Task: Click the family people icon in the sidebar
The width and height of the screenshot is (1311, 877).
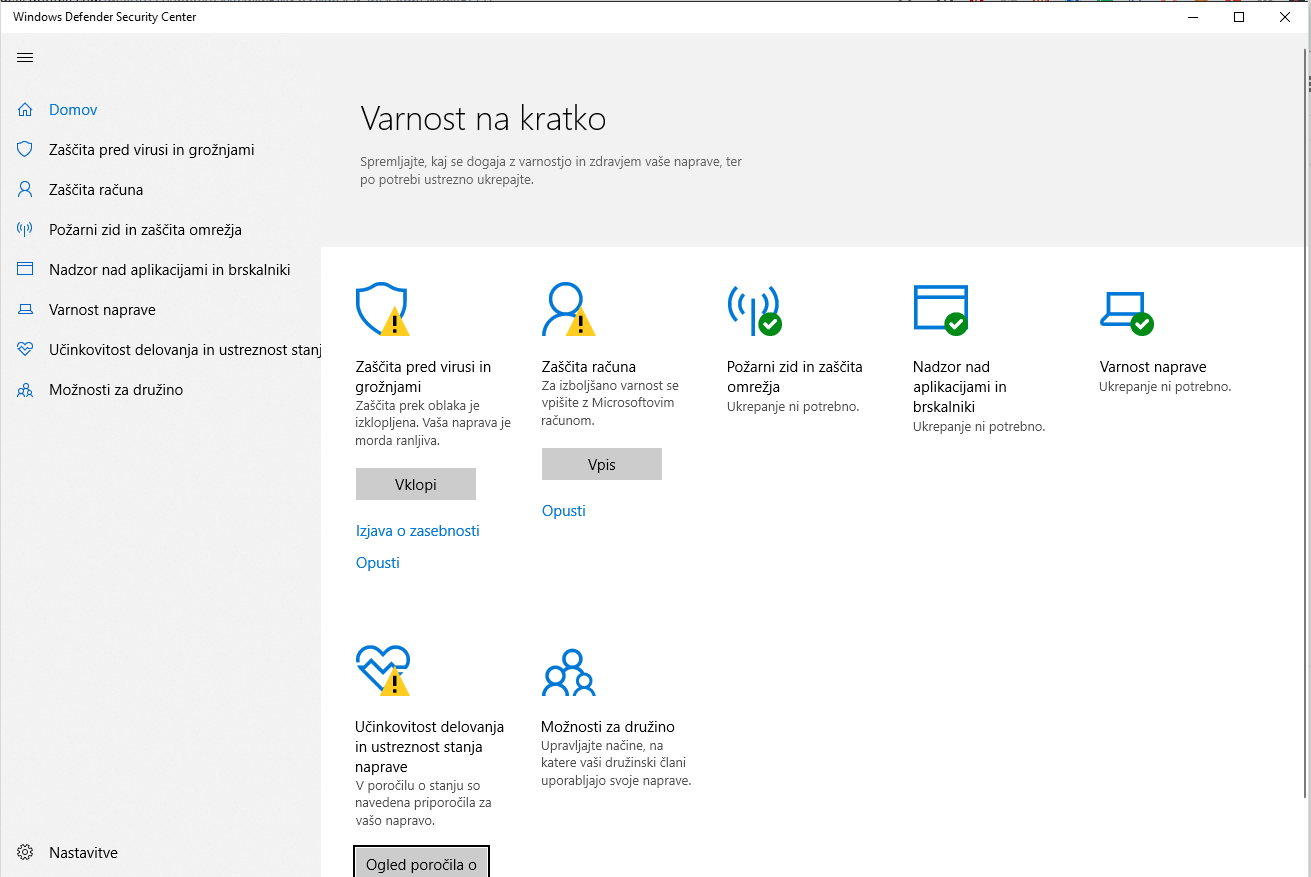Action: [x=25, y=390]
